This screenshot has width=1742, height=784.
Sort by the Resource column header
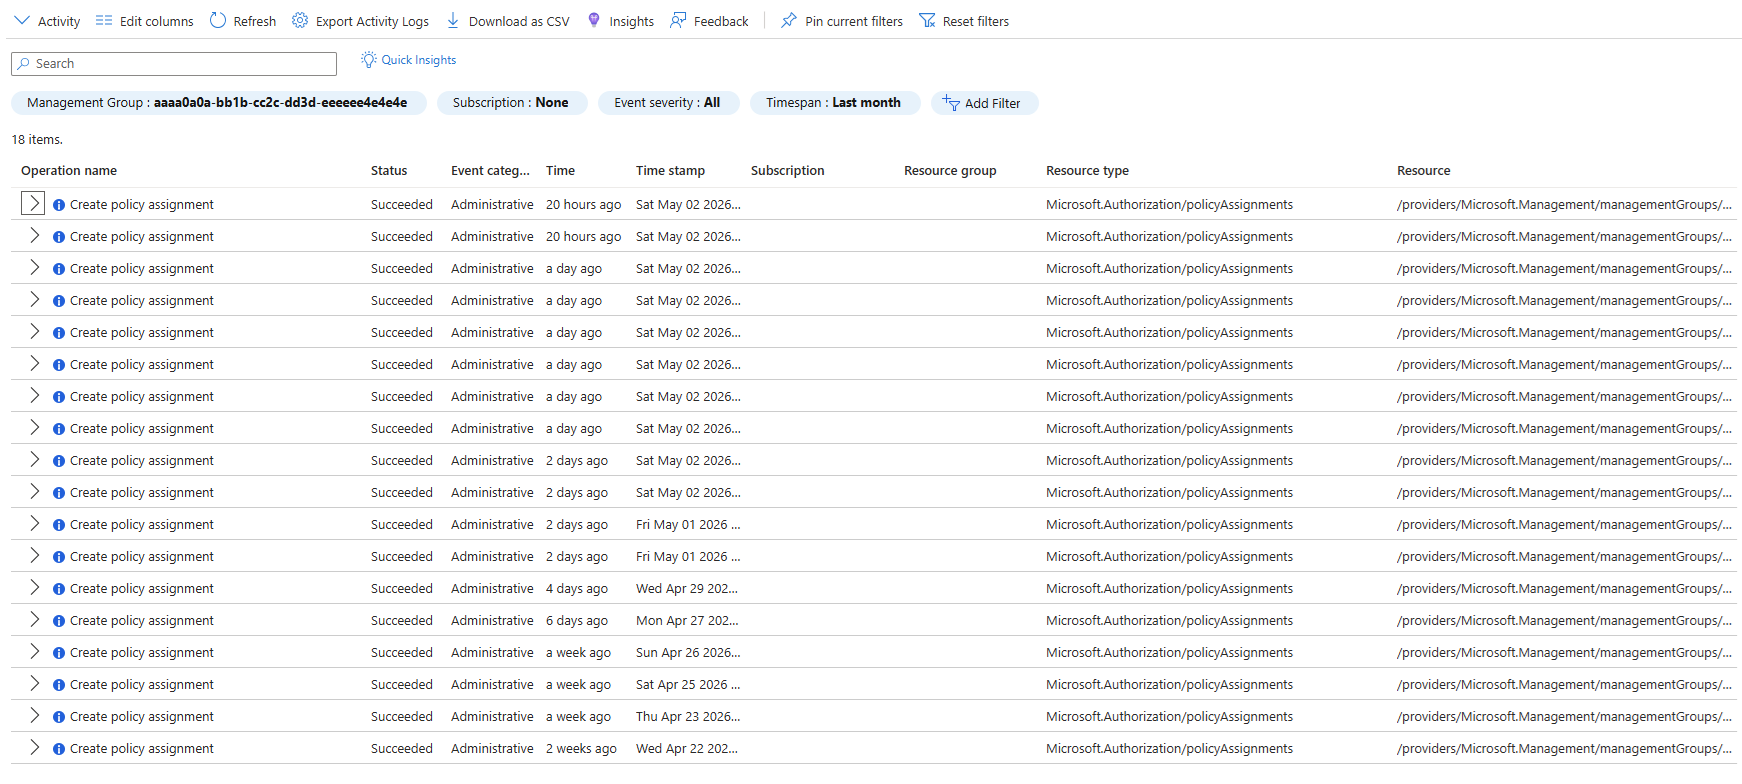[1423, 171]
